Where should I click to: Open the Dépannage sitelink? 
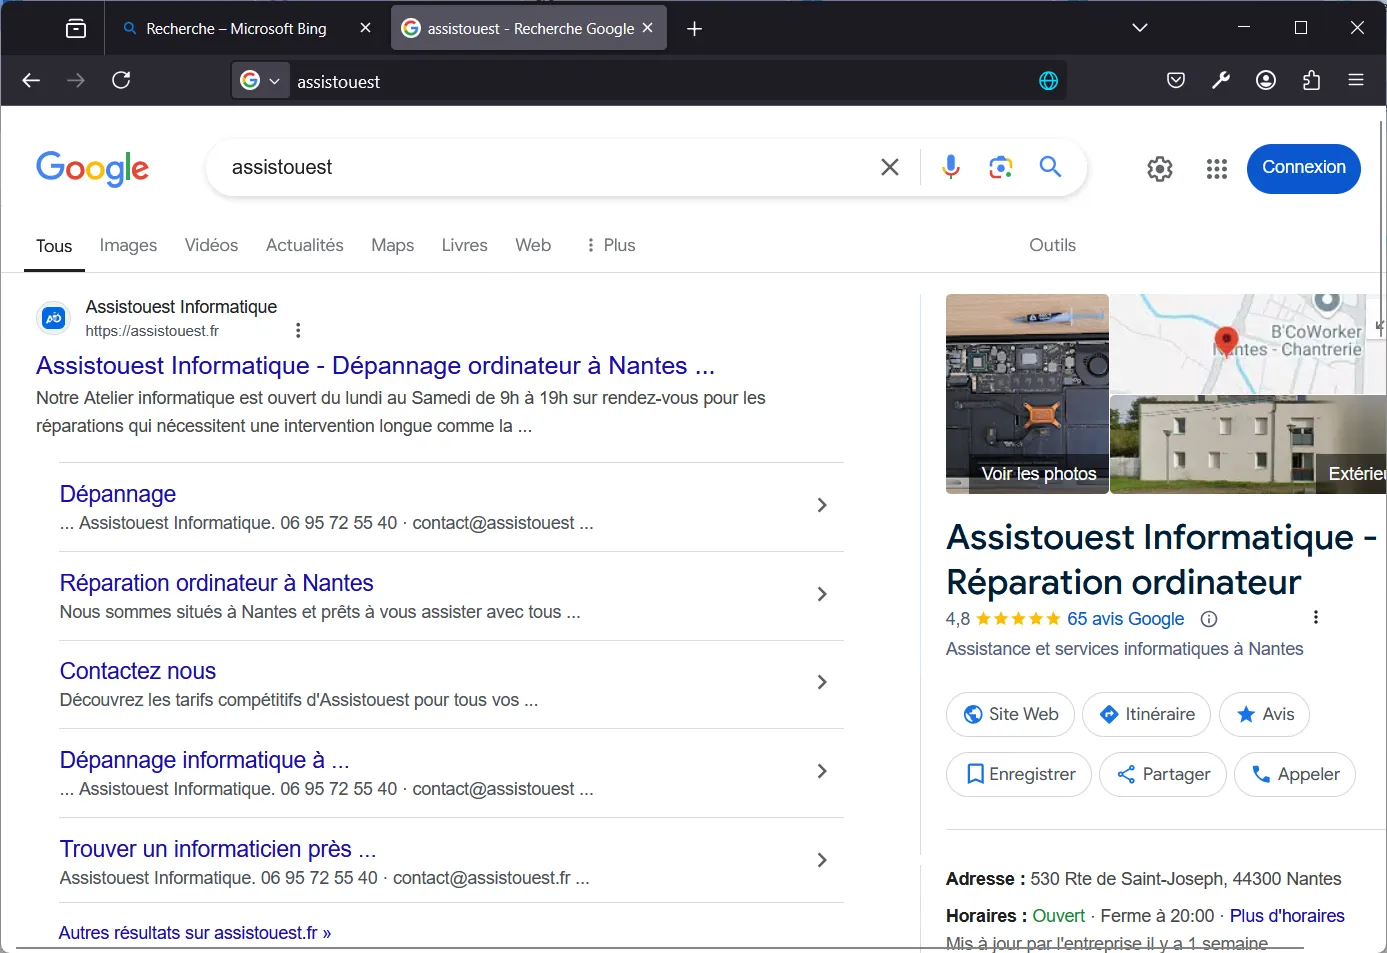click(x=118, y=494)
